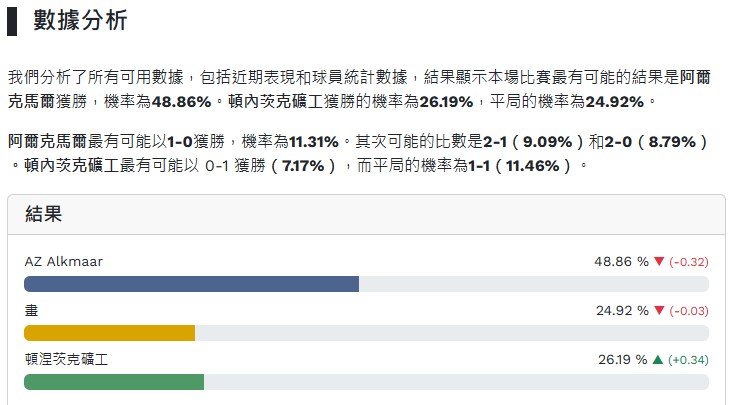738x405 pixels.
Task: Click the green up arrow beside 26.19 %
Action: 658,360
